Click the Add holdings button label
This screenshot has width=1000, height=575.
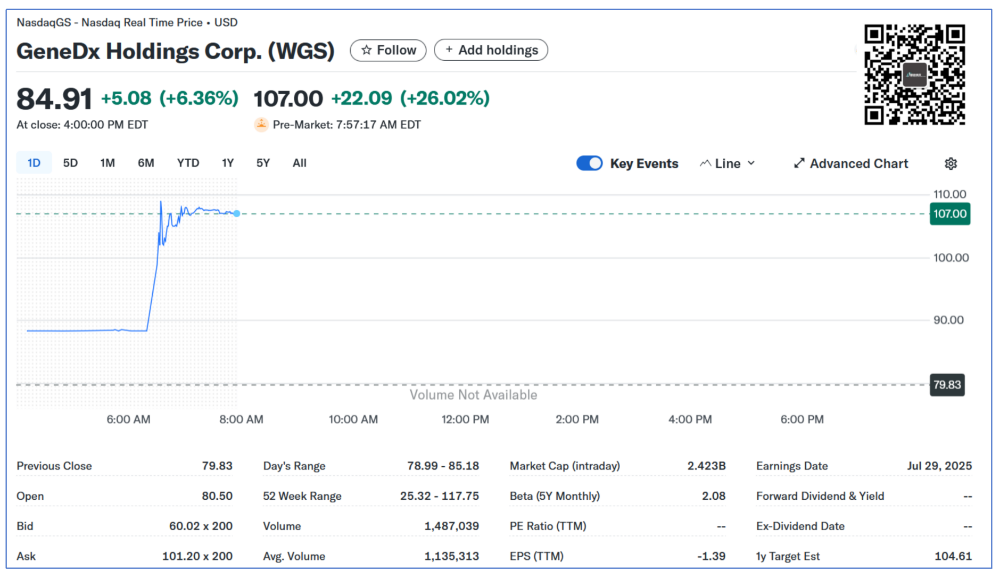pos(498,50)
